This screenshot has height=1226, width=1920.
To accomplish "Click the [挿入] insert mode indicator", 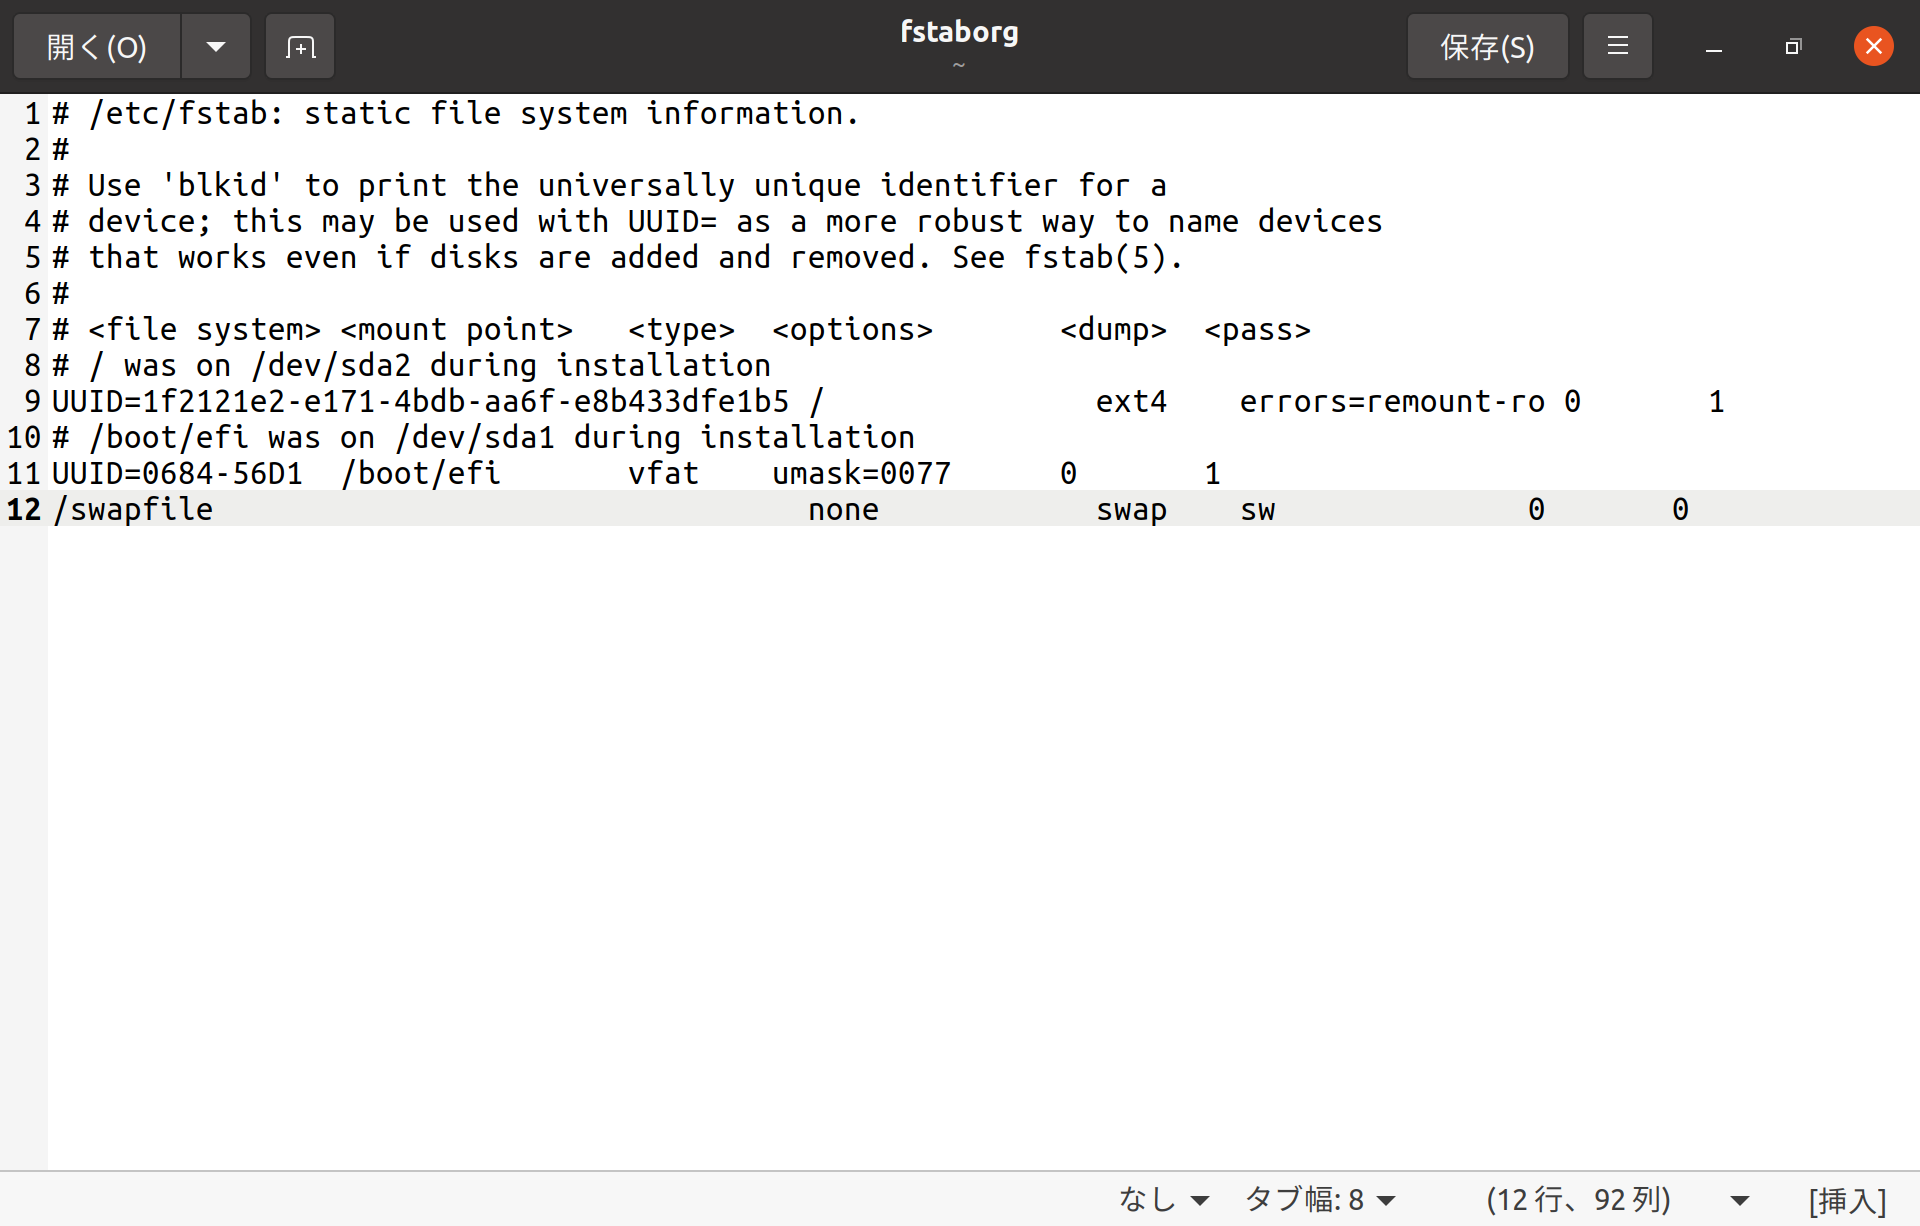I will [1847, 1199].
